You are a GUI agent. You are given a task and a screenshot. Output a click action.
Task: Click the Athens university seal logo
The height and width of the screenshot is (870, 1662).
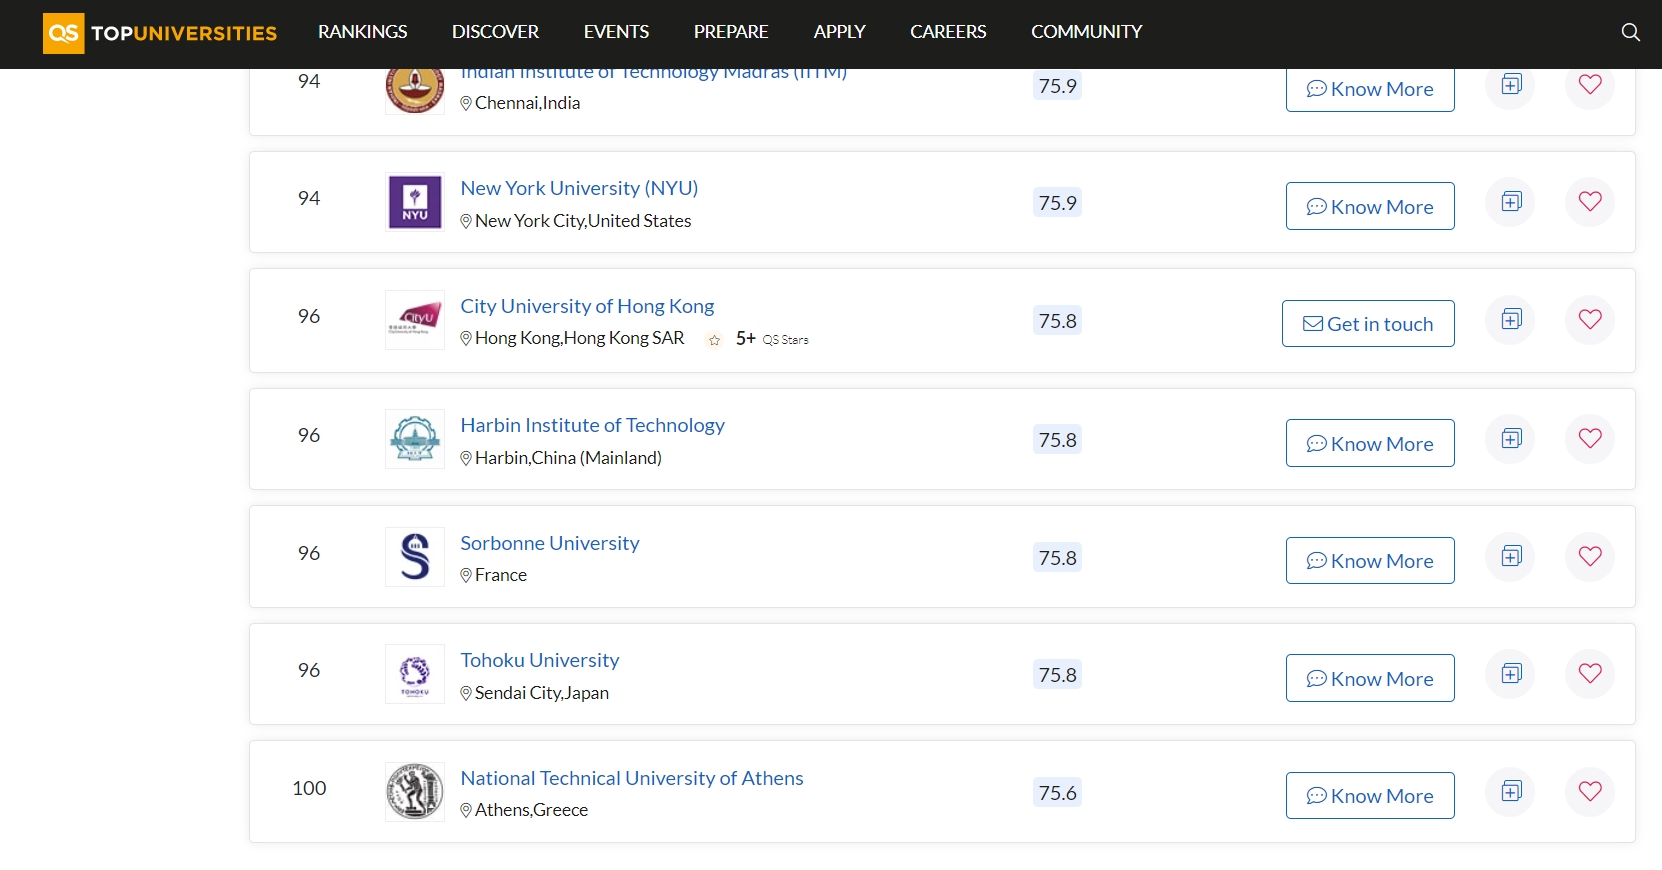(x=415, y=792)
